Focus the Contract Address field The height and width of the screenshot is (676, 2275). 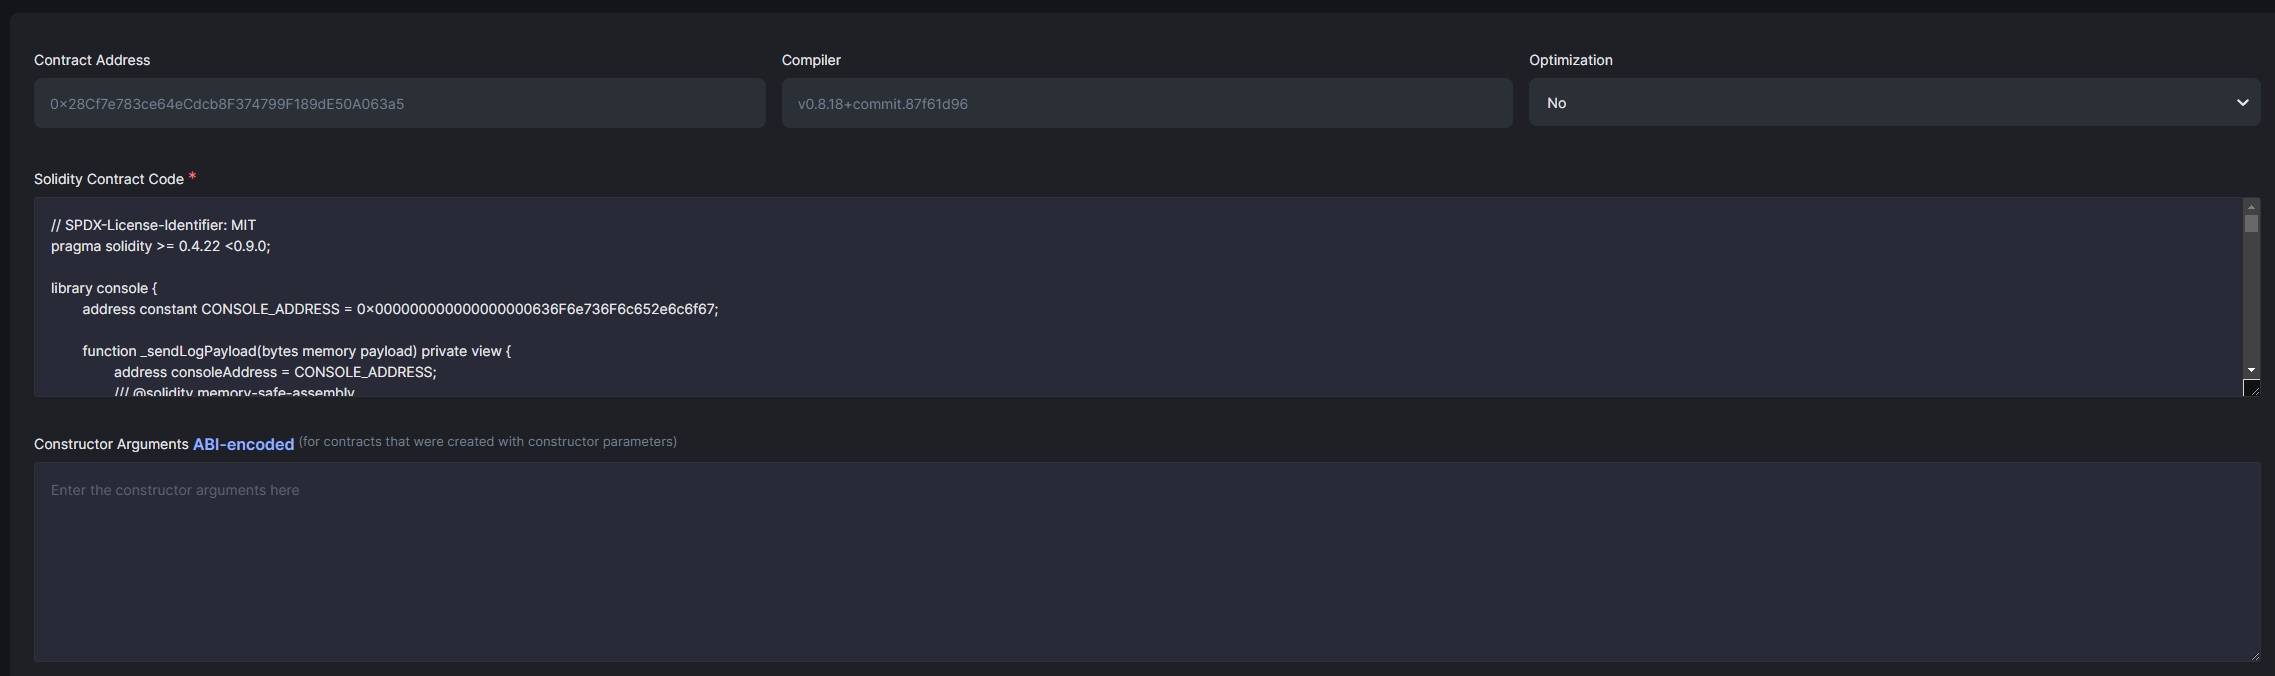pyautogui.click(x=399, y=104)
